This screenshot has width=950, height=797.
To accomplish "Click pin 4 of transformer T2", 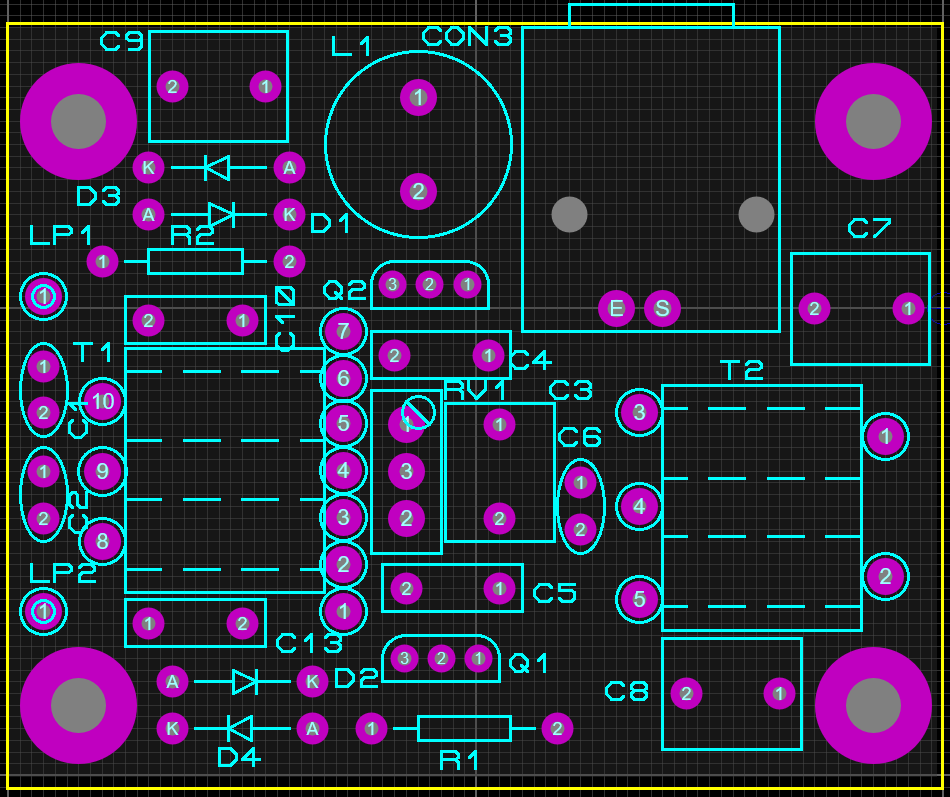I will point(639,507).
